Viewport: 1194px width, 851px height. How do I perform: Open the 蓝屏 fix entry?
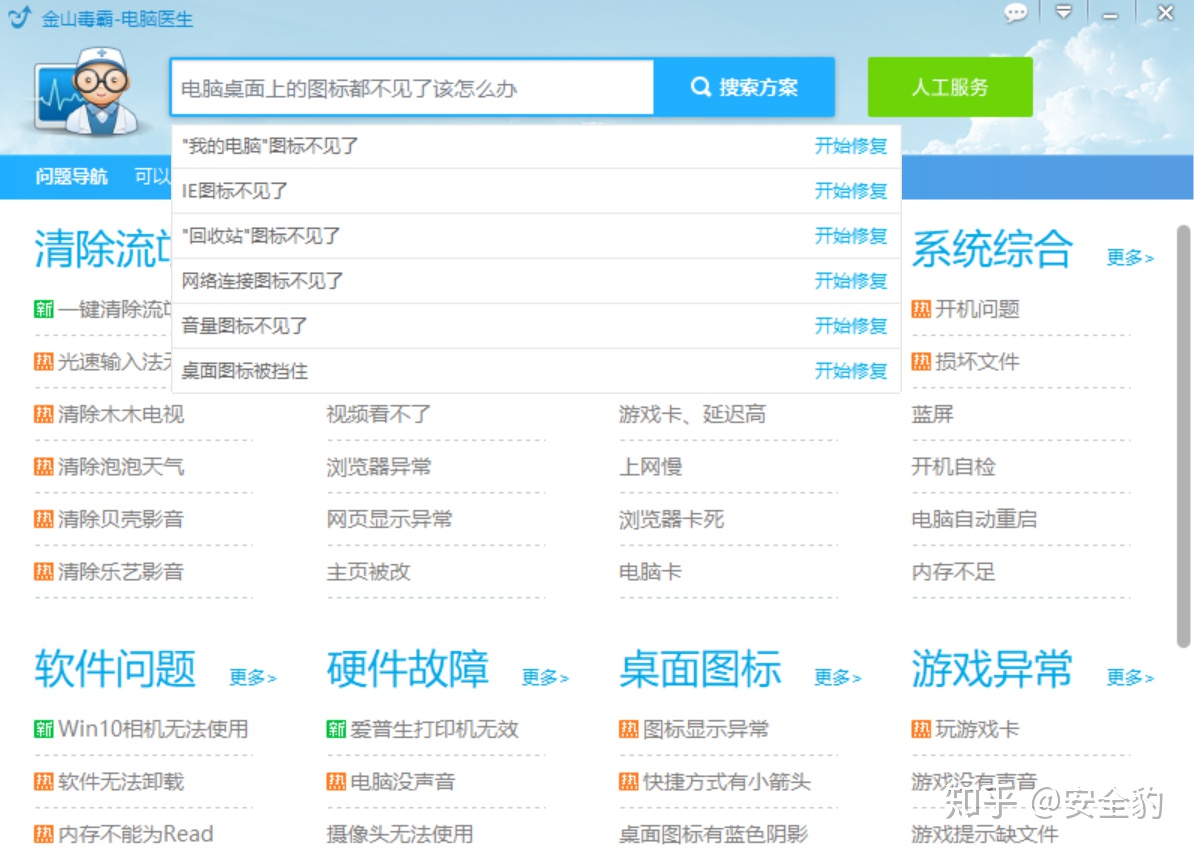[932, 414]
